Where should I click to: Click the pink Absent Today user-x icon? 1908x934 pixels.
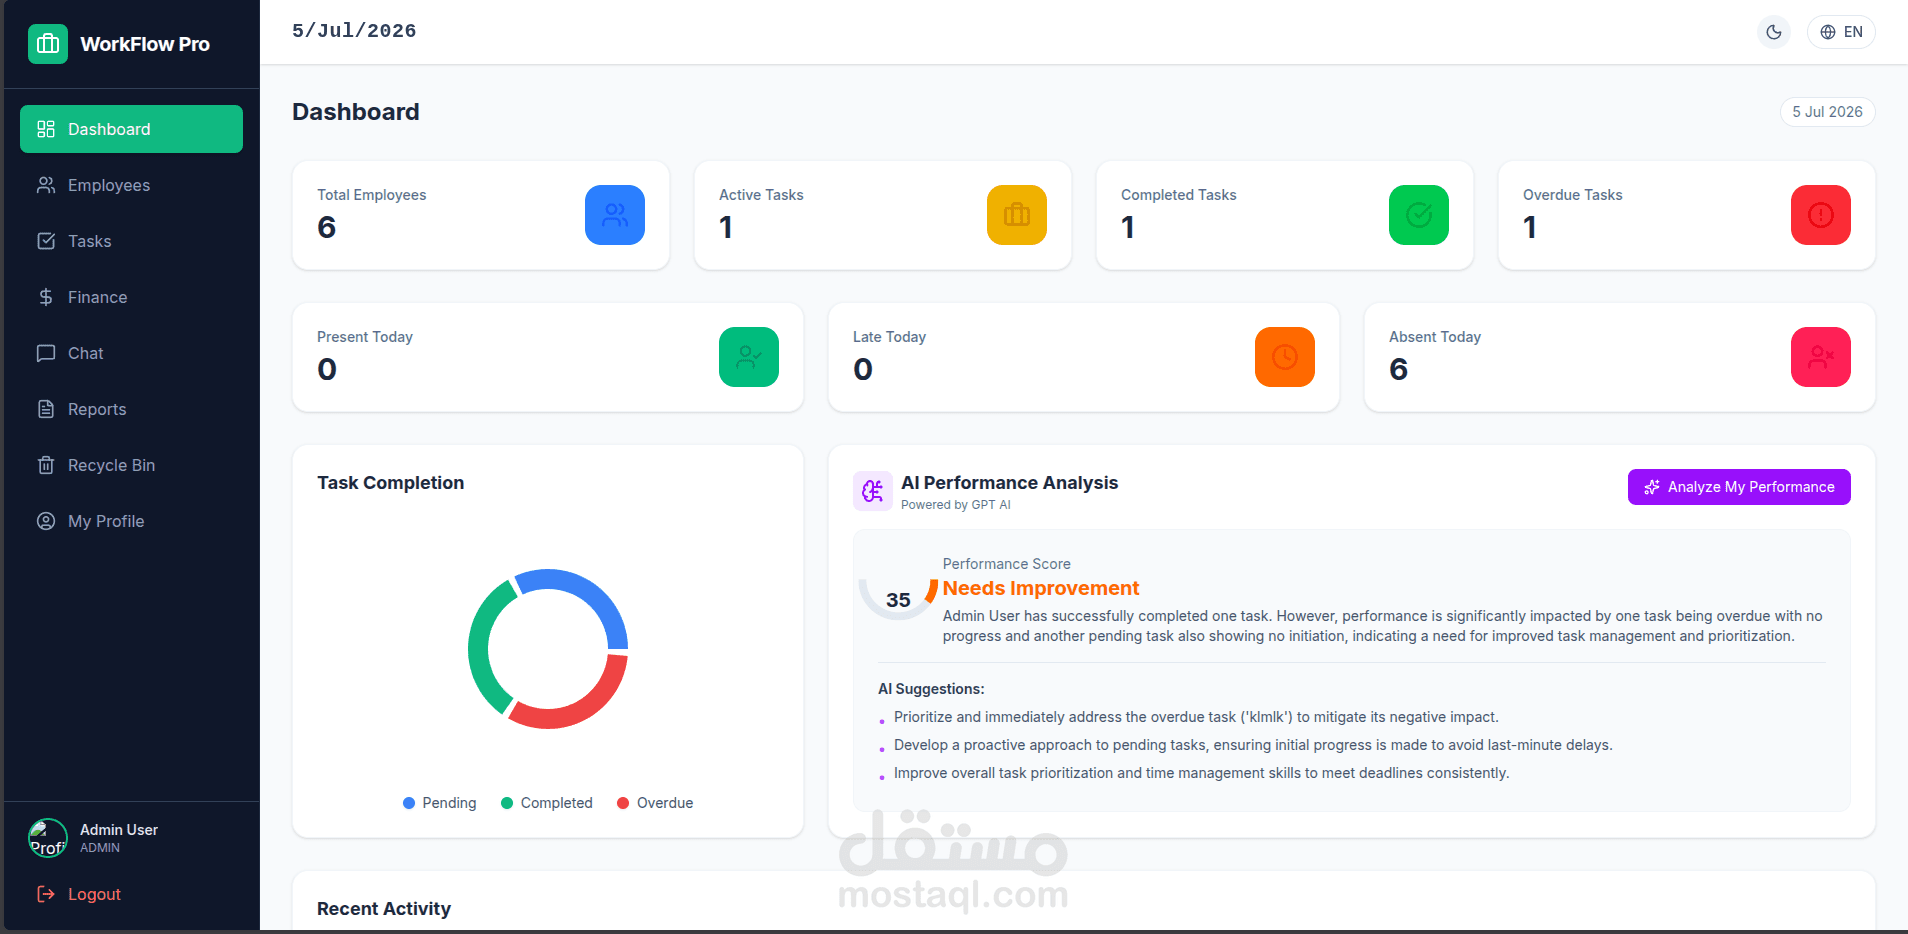(1821, 357)
